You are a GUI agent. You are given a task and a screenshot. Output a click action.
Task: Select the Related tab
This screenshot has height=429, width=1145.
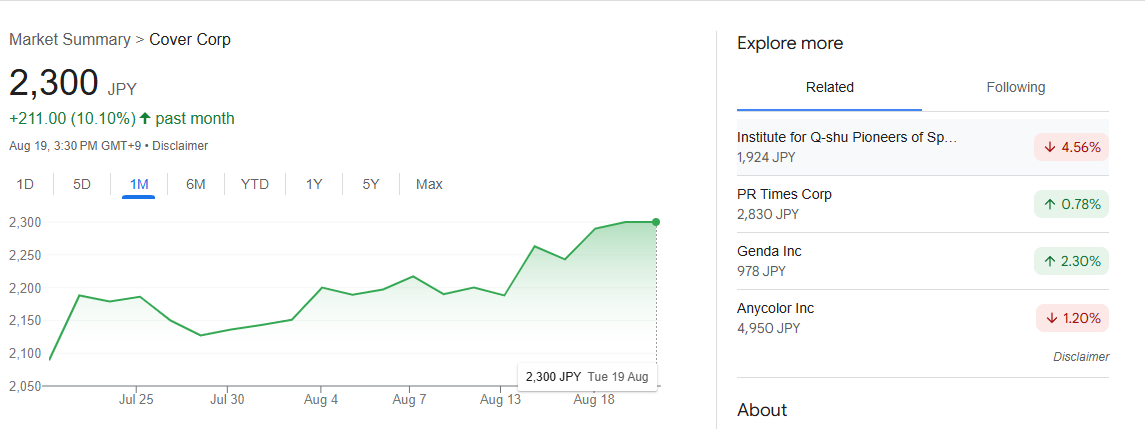[829, 88]
